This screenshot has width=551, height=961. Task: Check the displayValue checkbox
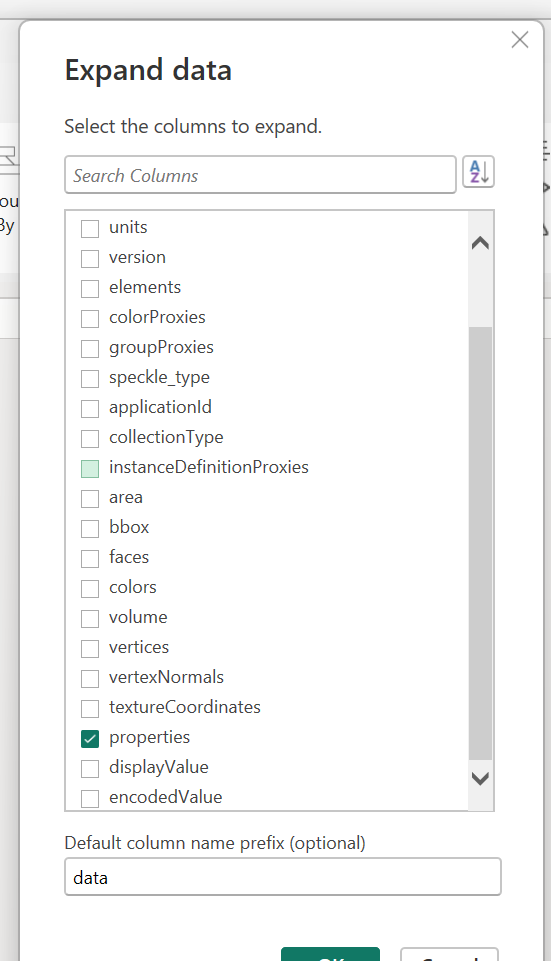(90, 769)
